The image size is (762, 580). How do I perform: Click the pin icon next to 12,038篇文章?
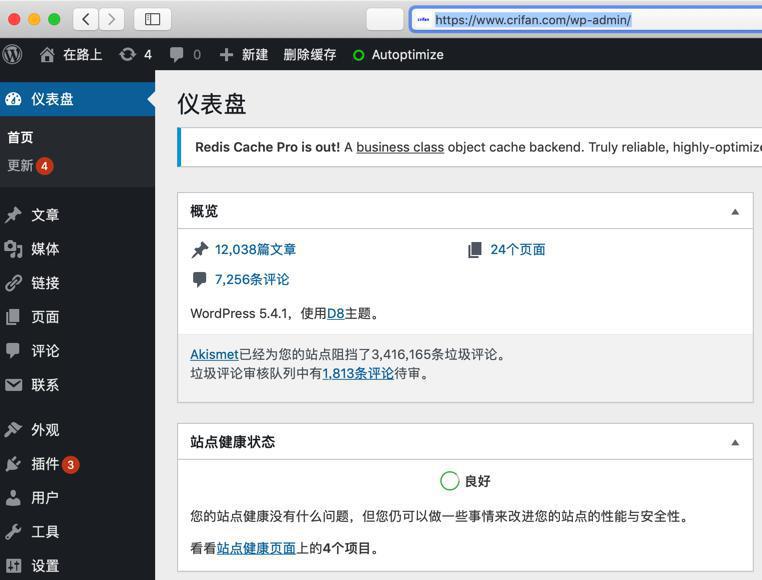coord(200,250)
